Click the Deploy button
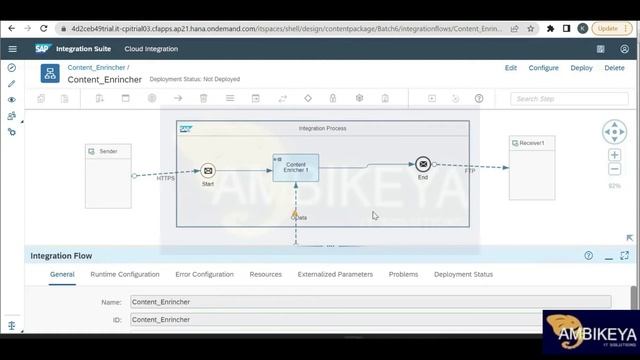640x360 pixels. point(581,68)
